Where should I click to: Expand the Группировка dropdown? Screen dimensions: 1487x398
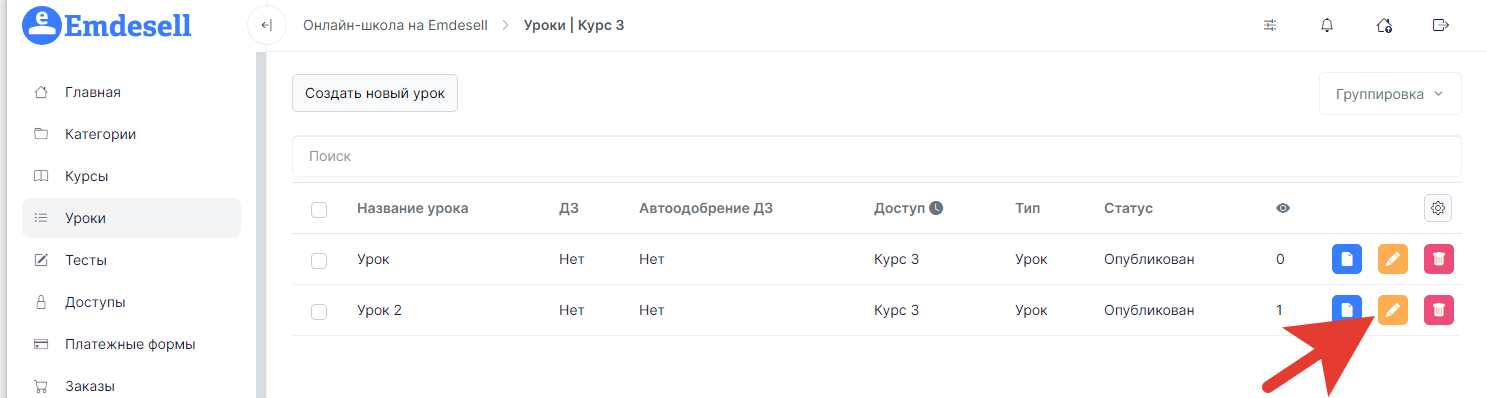pos(1390,94)
